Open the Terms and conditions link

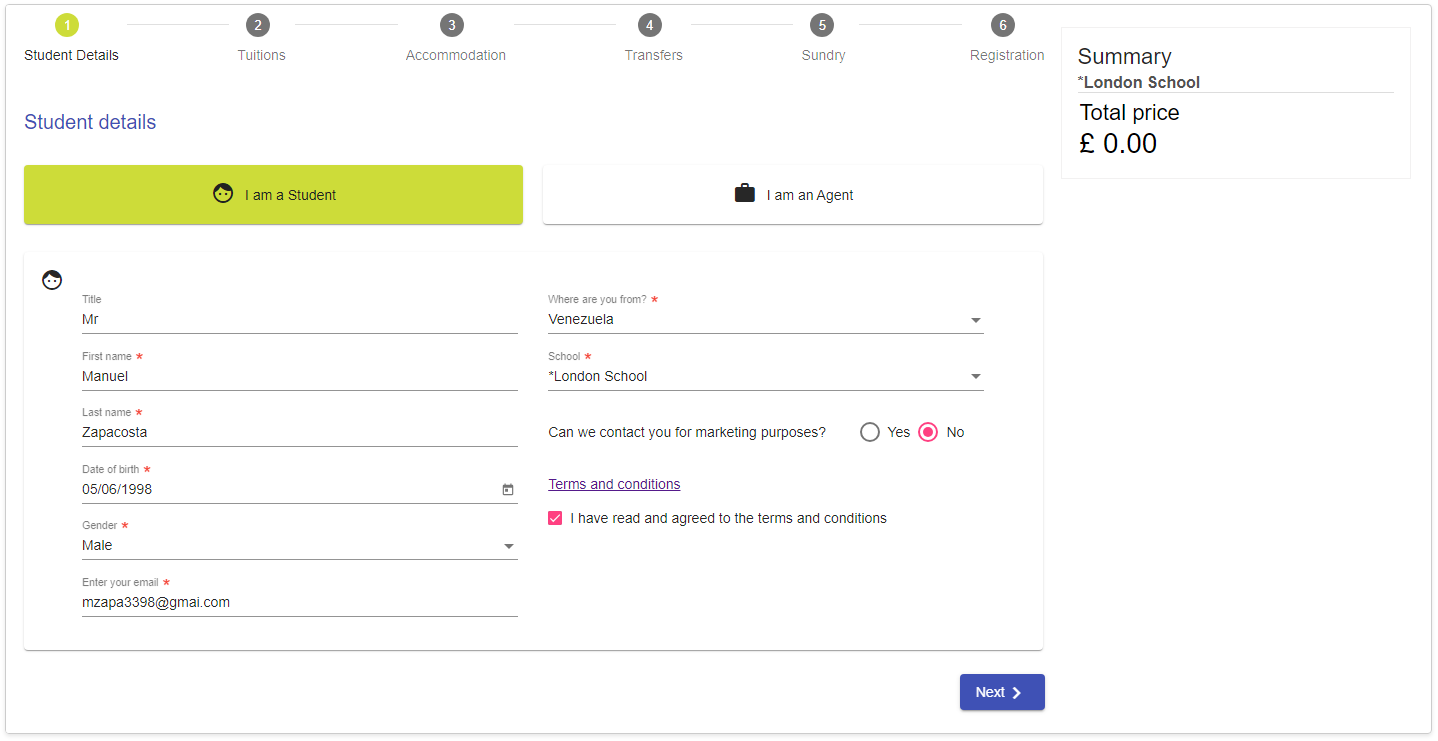point(614,484)
